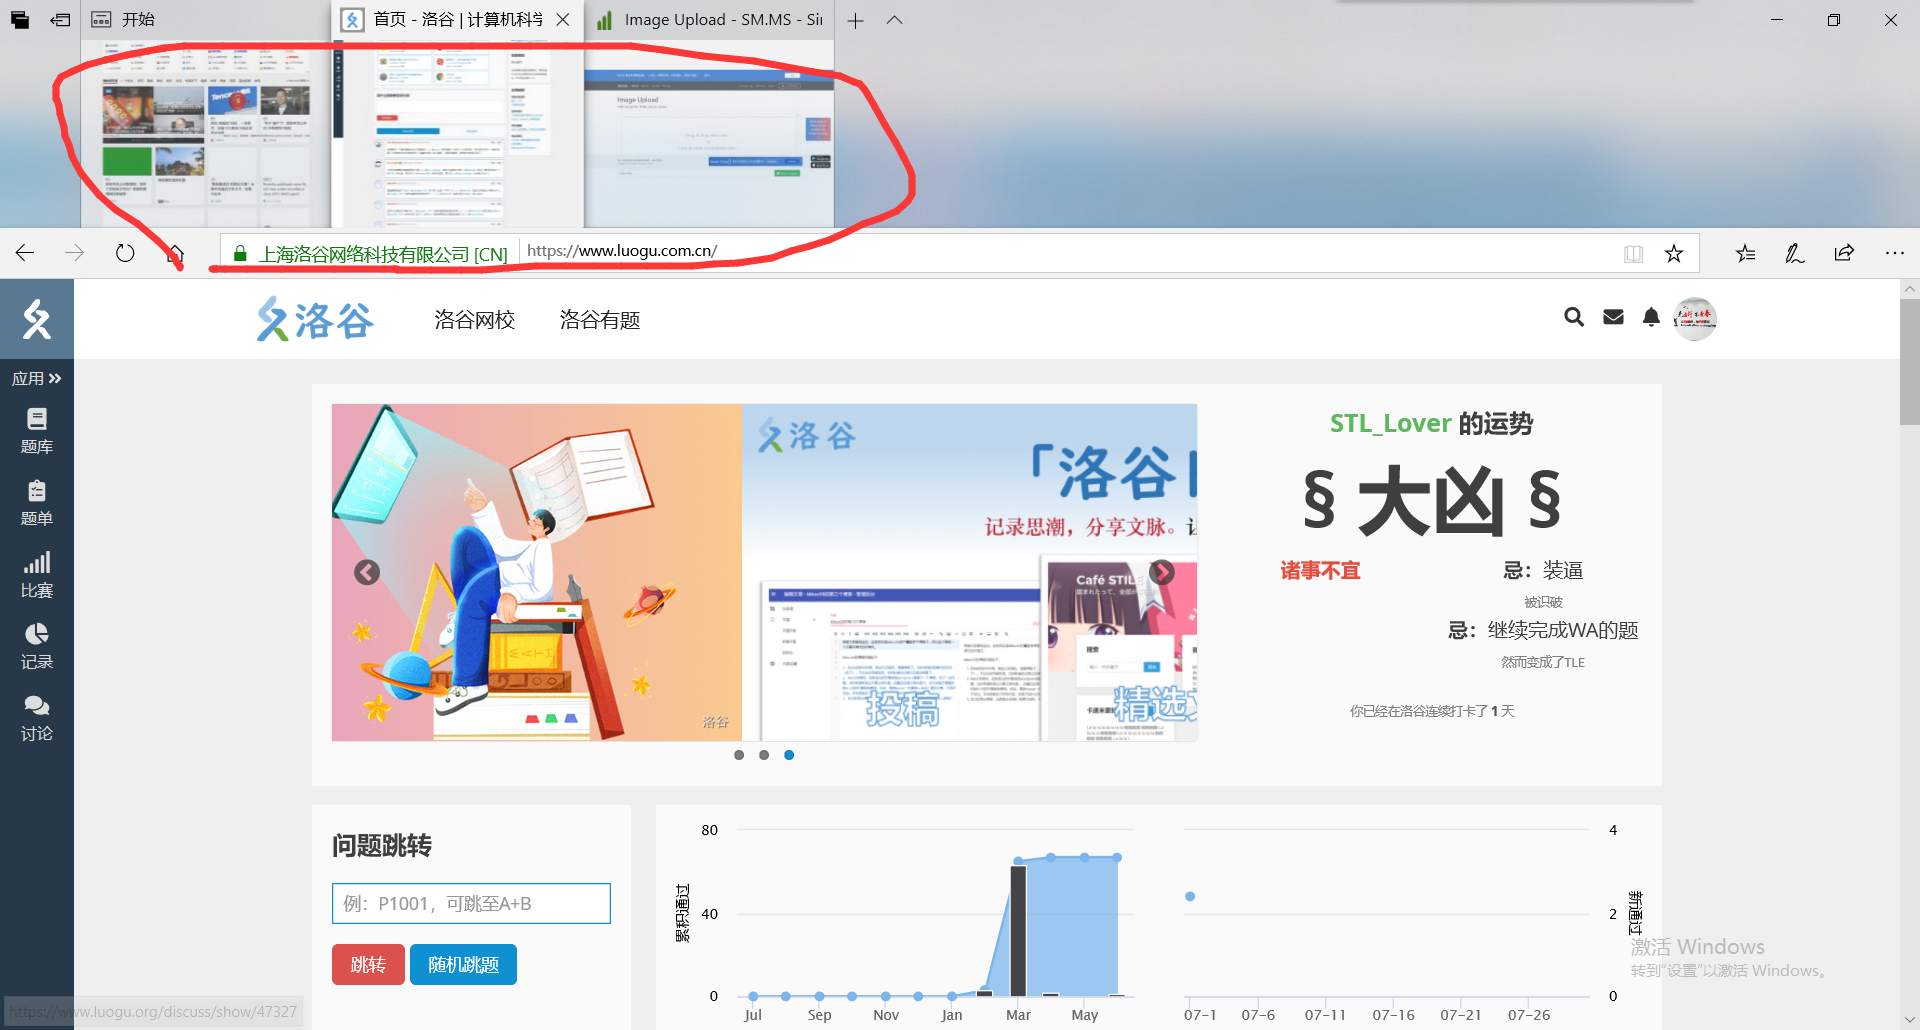
Task: Click the add notes pen icon
Action: point(1795,254)
